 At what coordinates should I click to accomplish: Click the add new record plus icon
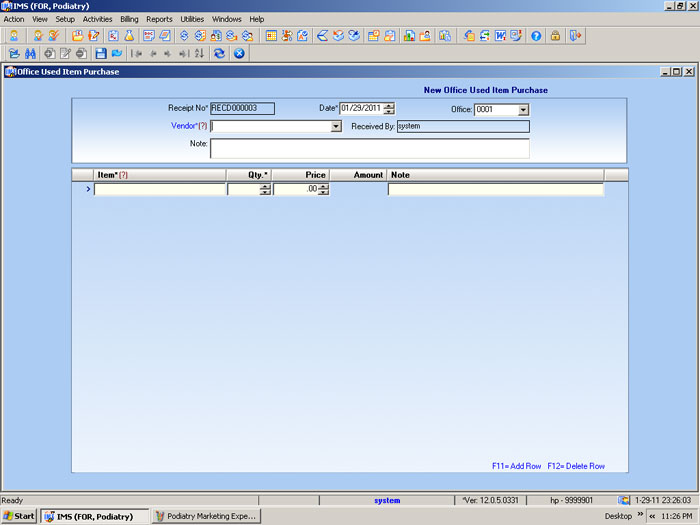pos(49,54)
